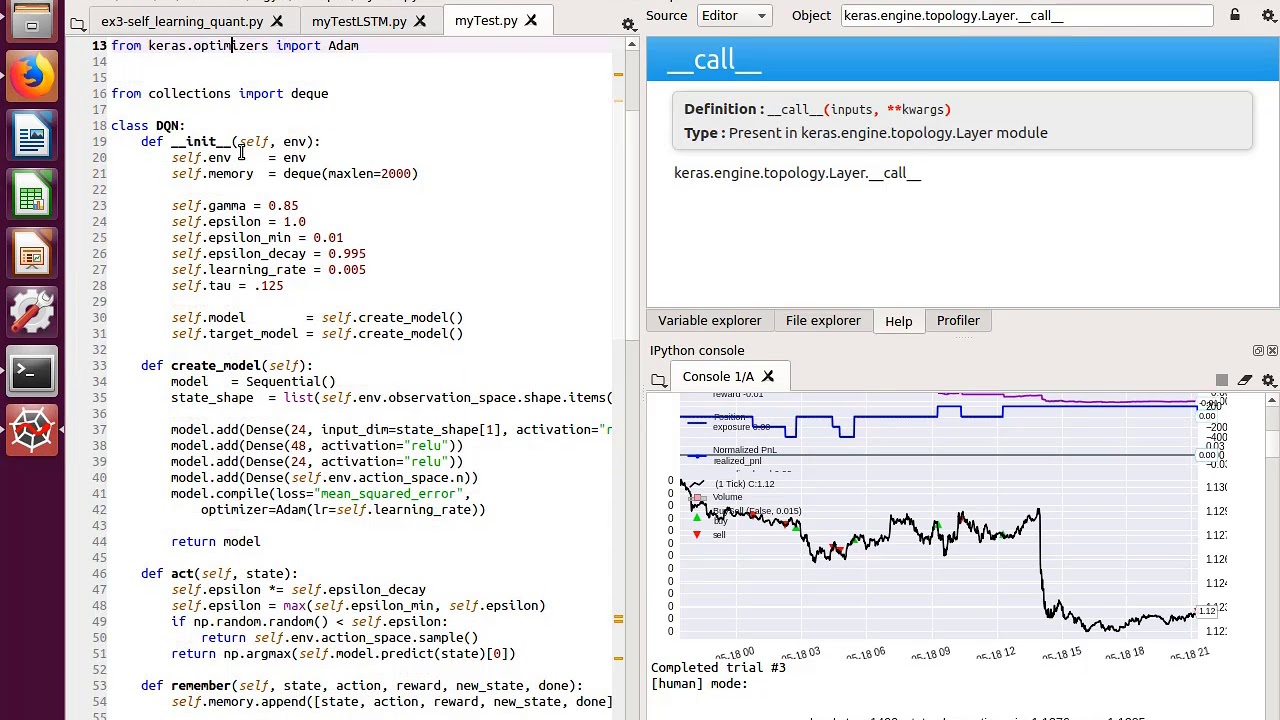Click the console tab browse icon
Viewport: 1280px width, 720px height.
point(659,379)
